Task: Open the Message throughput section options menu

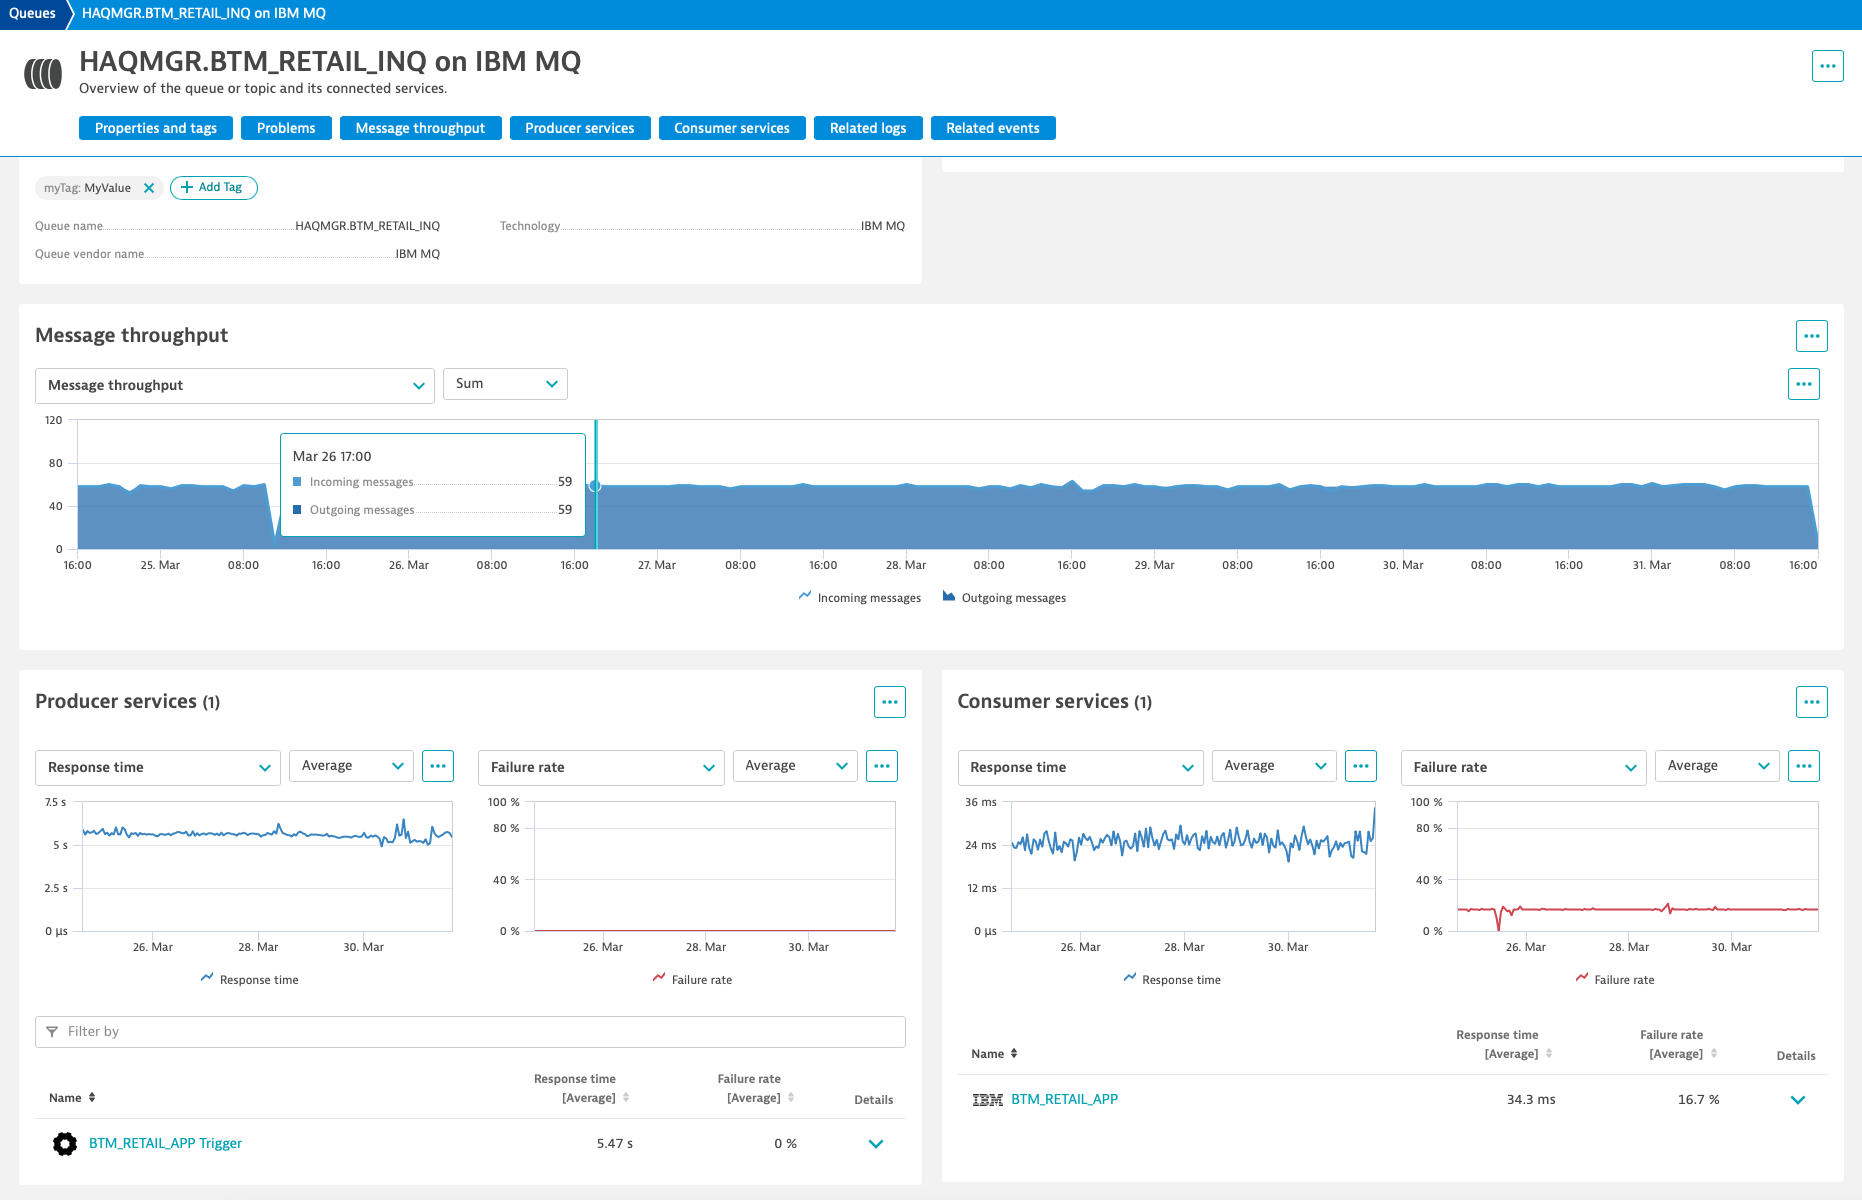Action: [1811, 336]
